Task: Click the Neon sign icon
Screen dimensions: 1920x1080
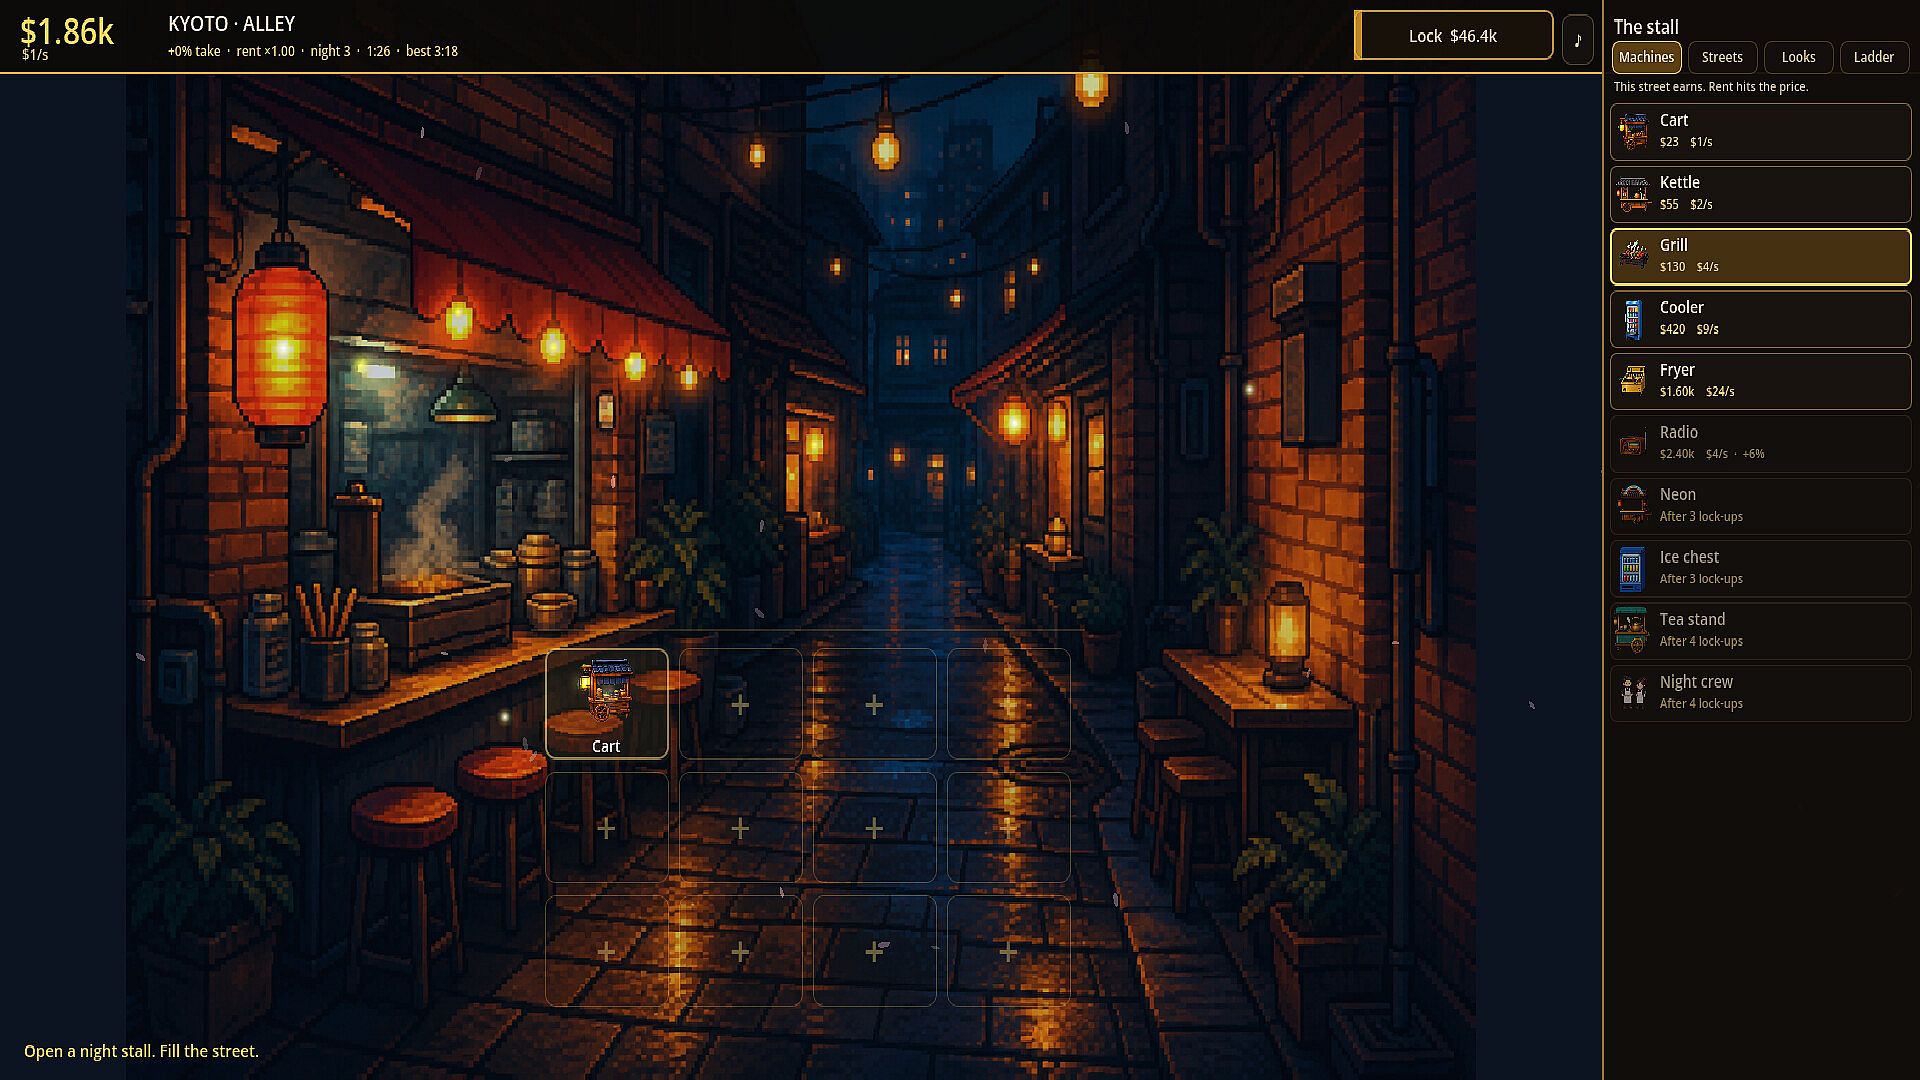Action: (1633, 505)
